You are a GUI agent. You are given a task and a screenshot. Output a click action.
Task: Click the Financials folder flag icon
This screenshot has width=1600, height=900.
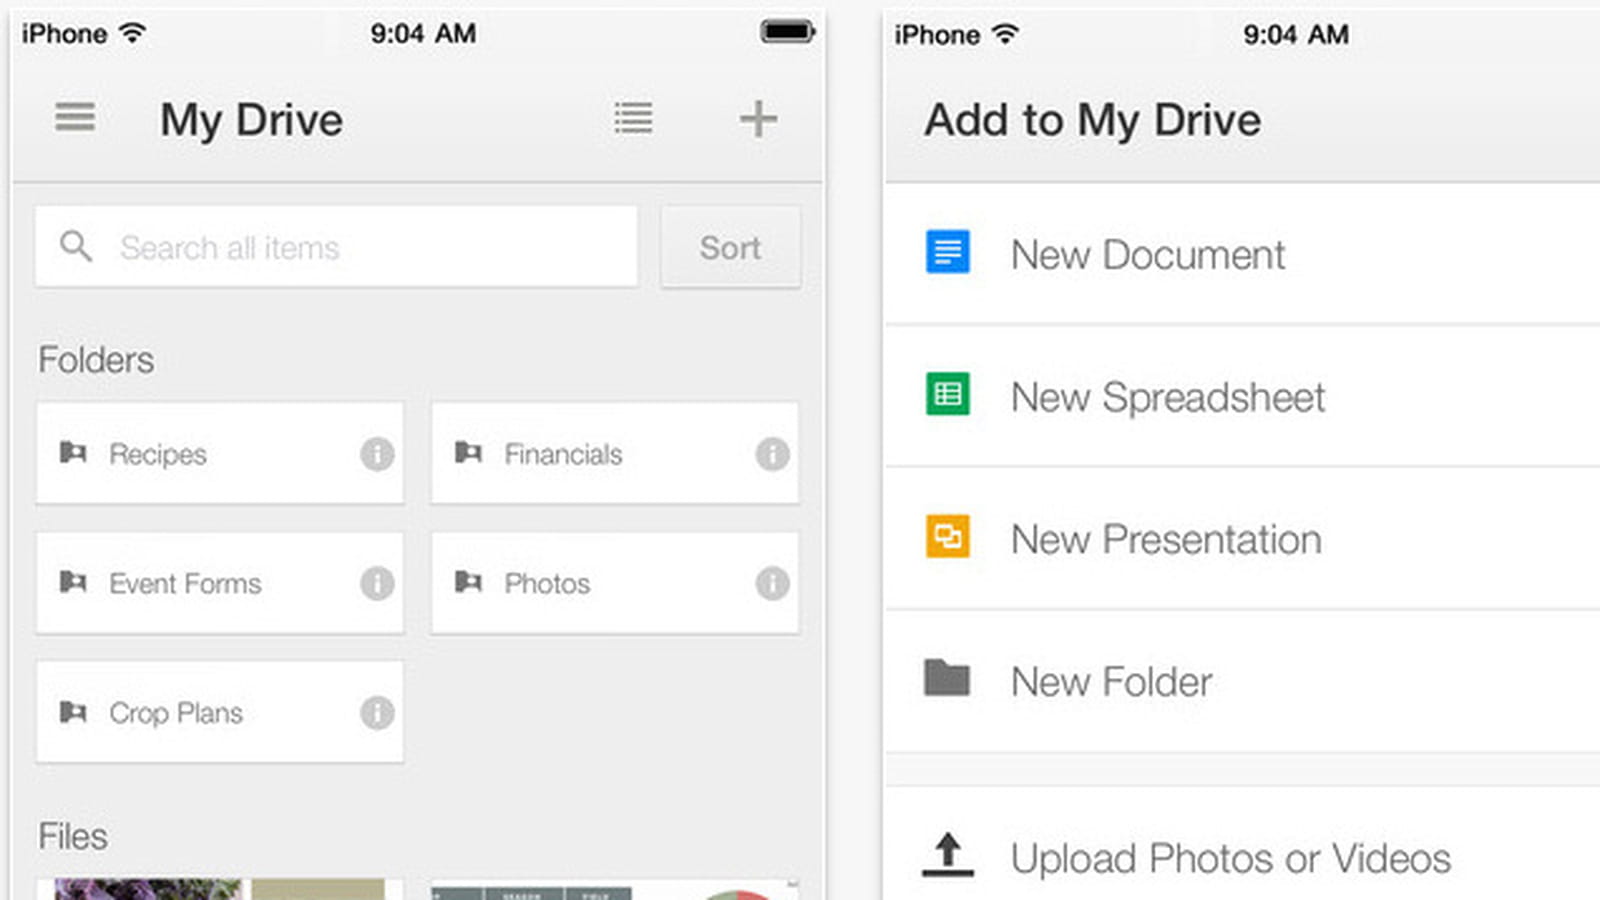pos(468,453)
